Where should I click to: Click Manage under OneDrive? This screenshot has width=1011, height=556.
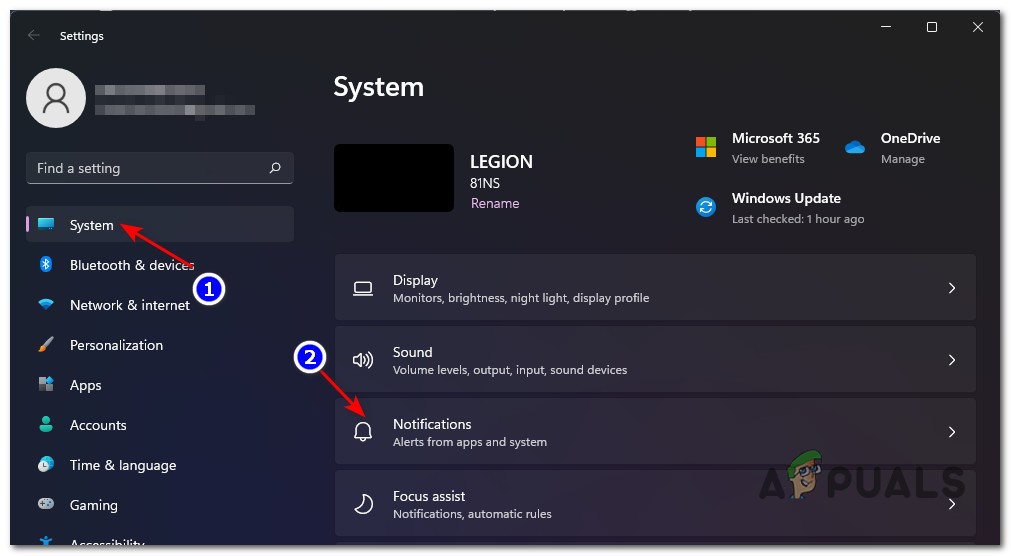[x=903, y=159]
